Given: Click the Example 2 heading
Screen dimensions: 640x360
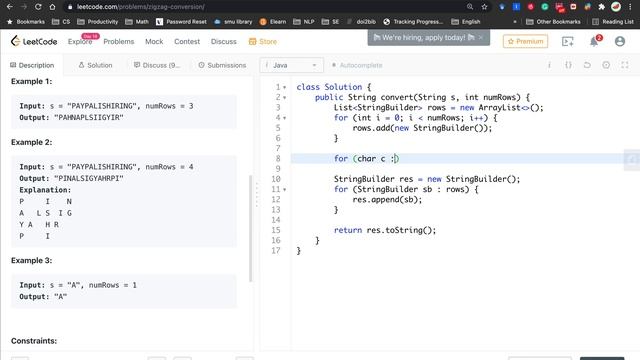Looking at the screenshot, I should pyautogui.click(x=31, y=142).
